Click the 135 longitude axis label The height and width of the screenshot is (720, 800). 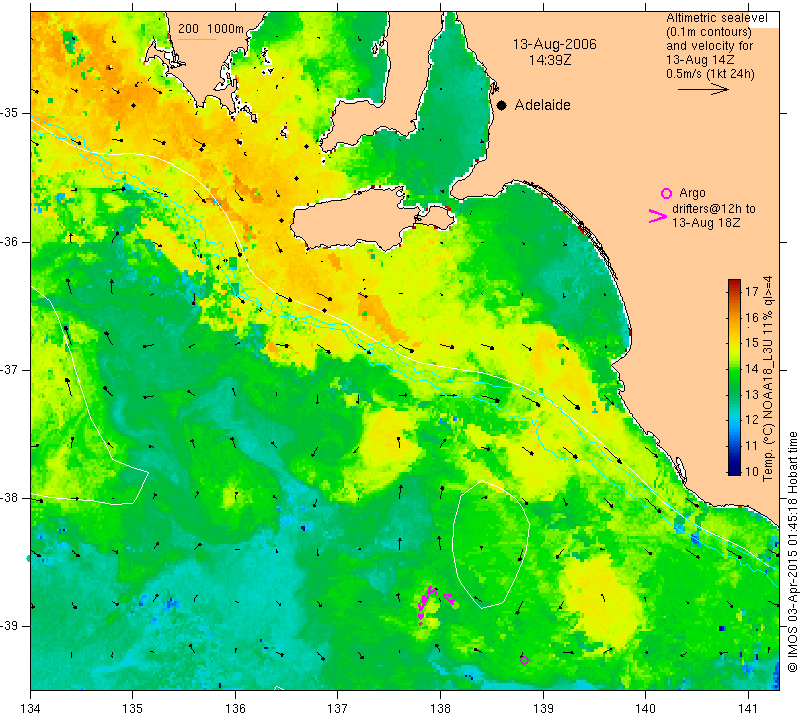133,709
